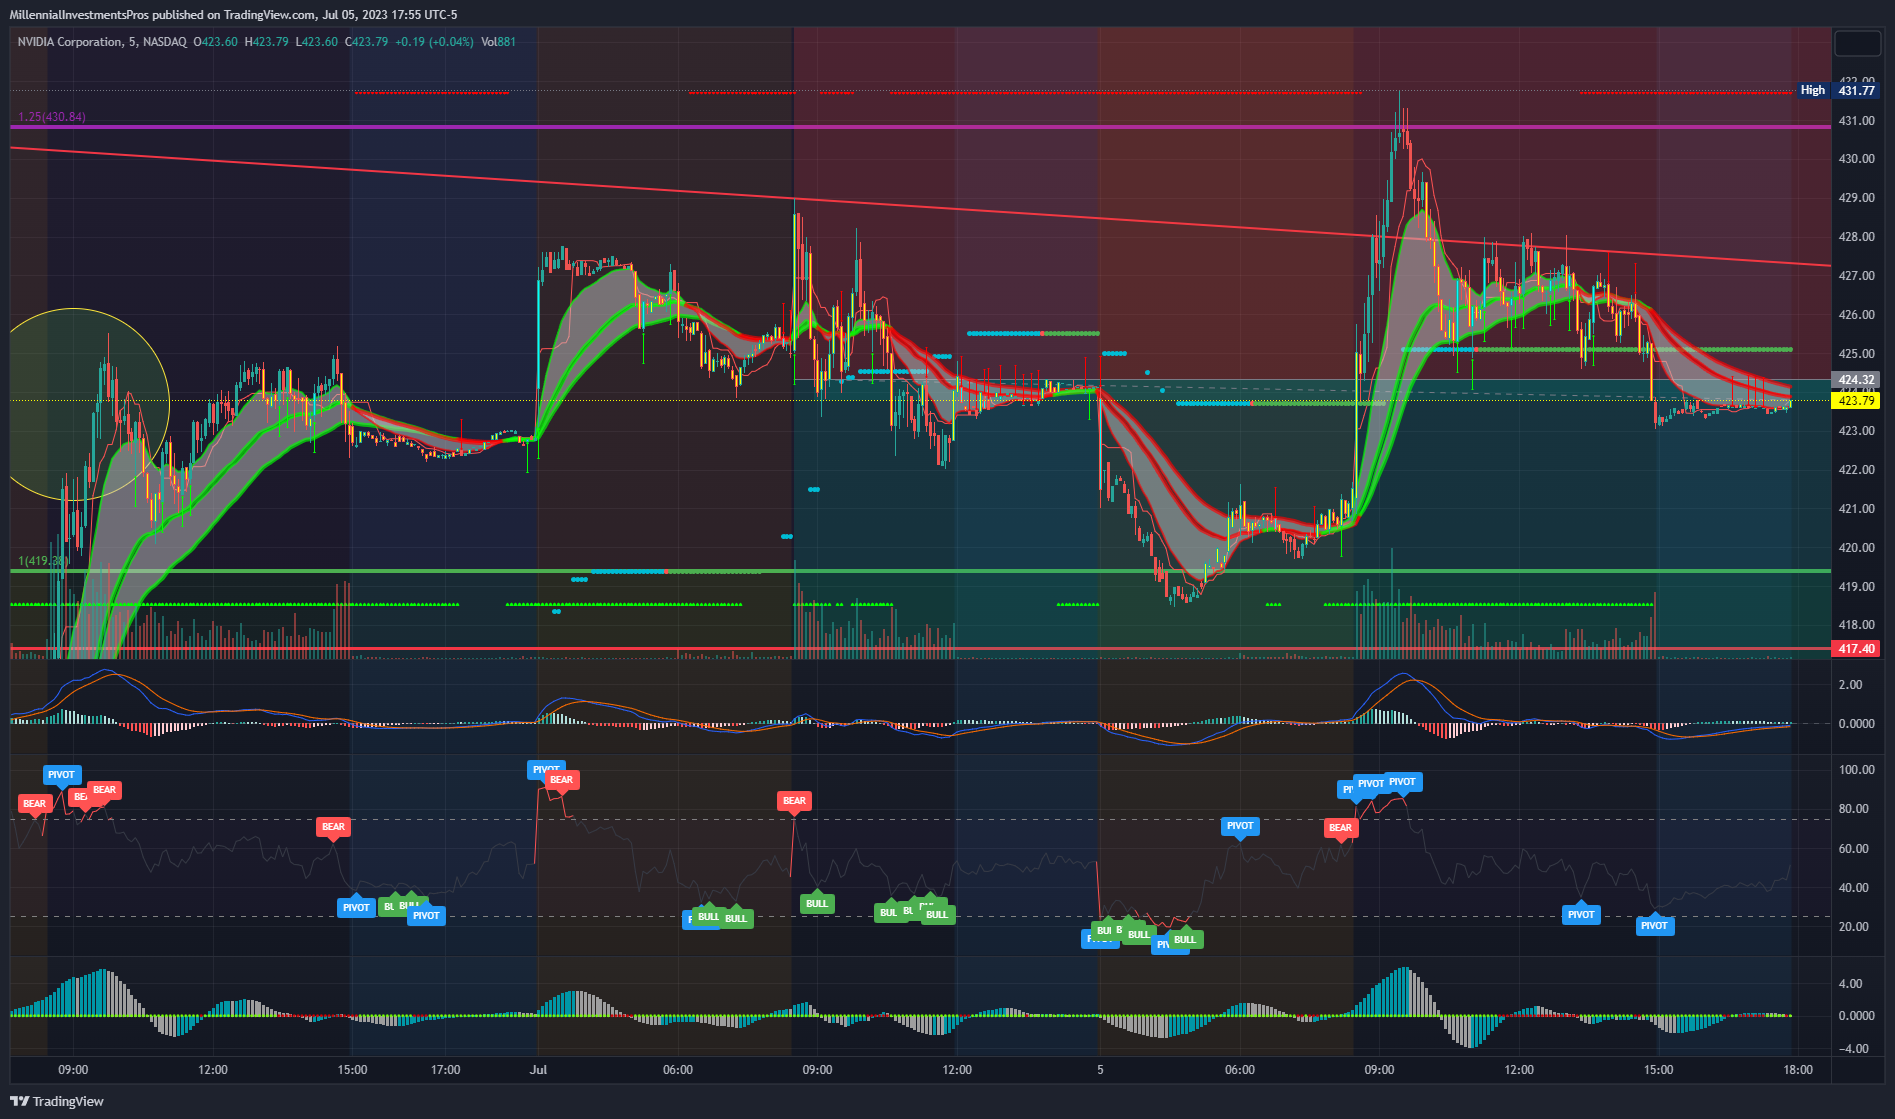Click the '418.00' tick on the price axis
The width and height of the screenshot is (1895, 1119).
1856,625
